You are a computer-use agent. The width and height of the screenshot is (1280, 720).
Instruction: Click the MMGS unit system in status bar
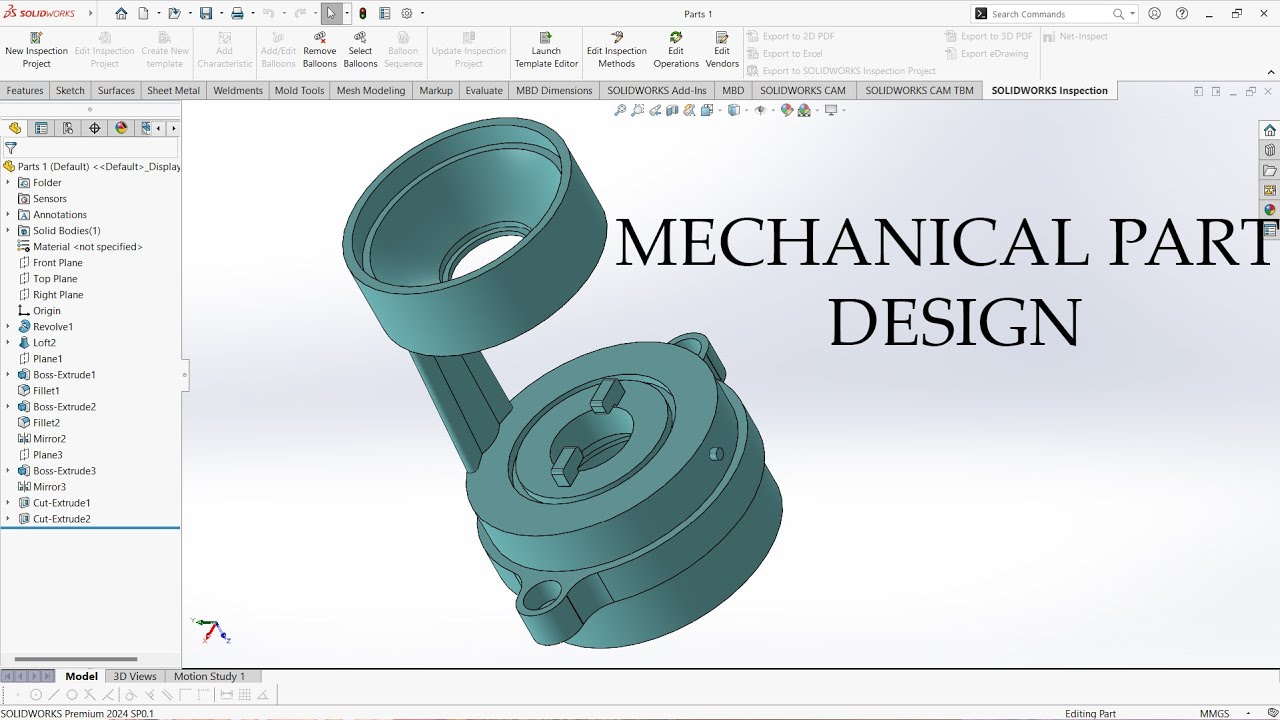[1215, 714]
